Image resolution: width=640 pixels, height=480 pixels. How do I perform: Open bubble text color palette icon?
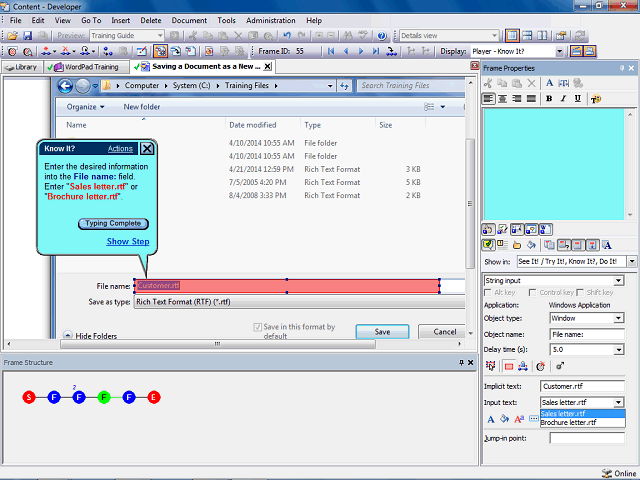coord(596,99)
